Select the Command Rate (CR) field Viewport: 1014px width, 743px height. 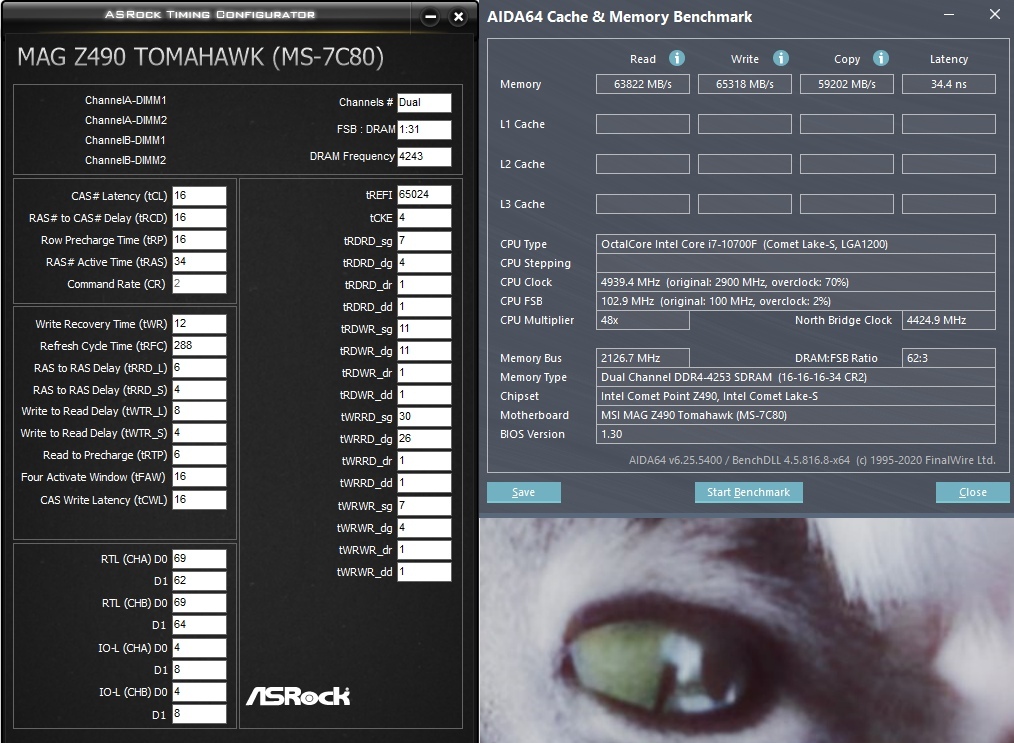tap(199, 283)
